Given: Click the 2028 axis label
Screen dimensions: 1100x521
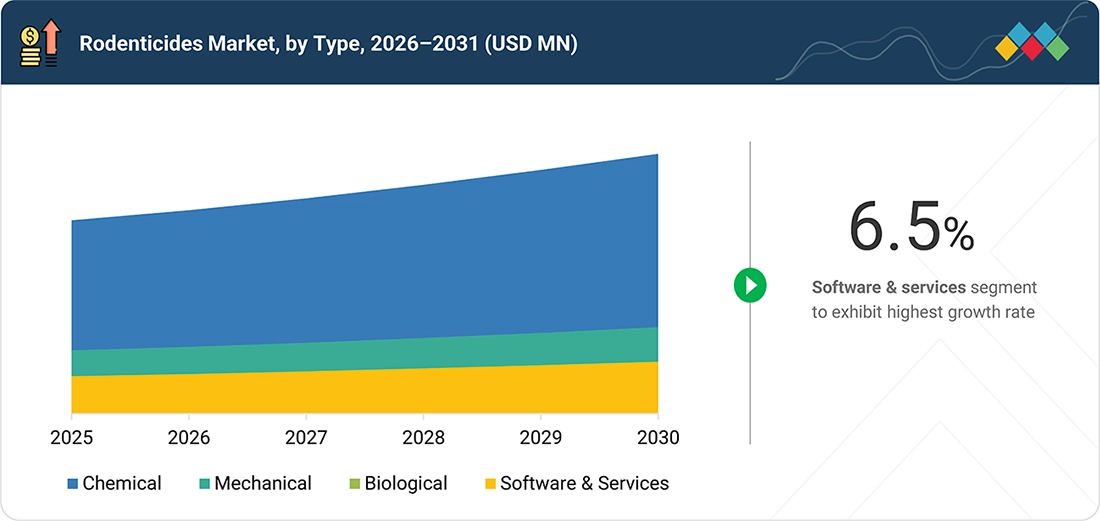Looking at the screenshot, I should pos(424,438).
